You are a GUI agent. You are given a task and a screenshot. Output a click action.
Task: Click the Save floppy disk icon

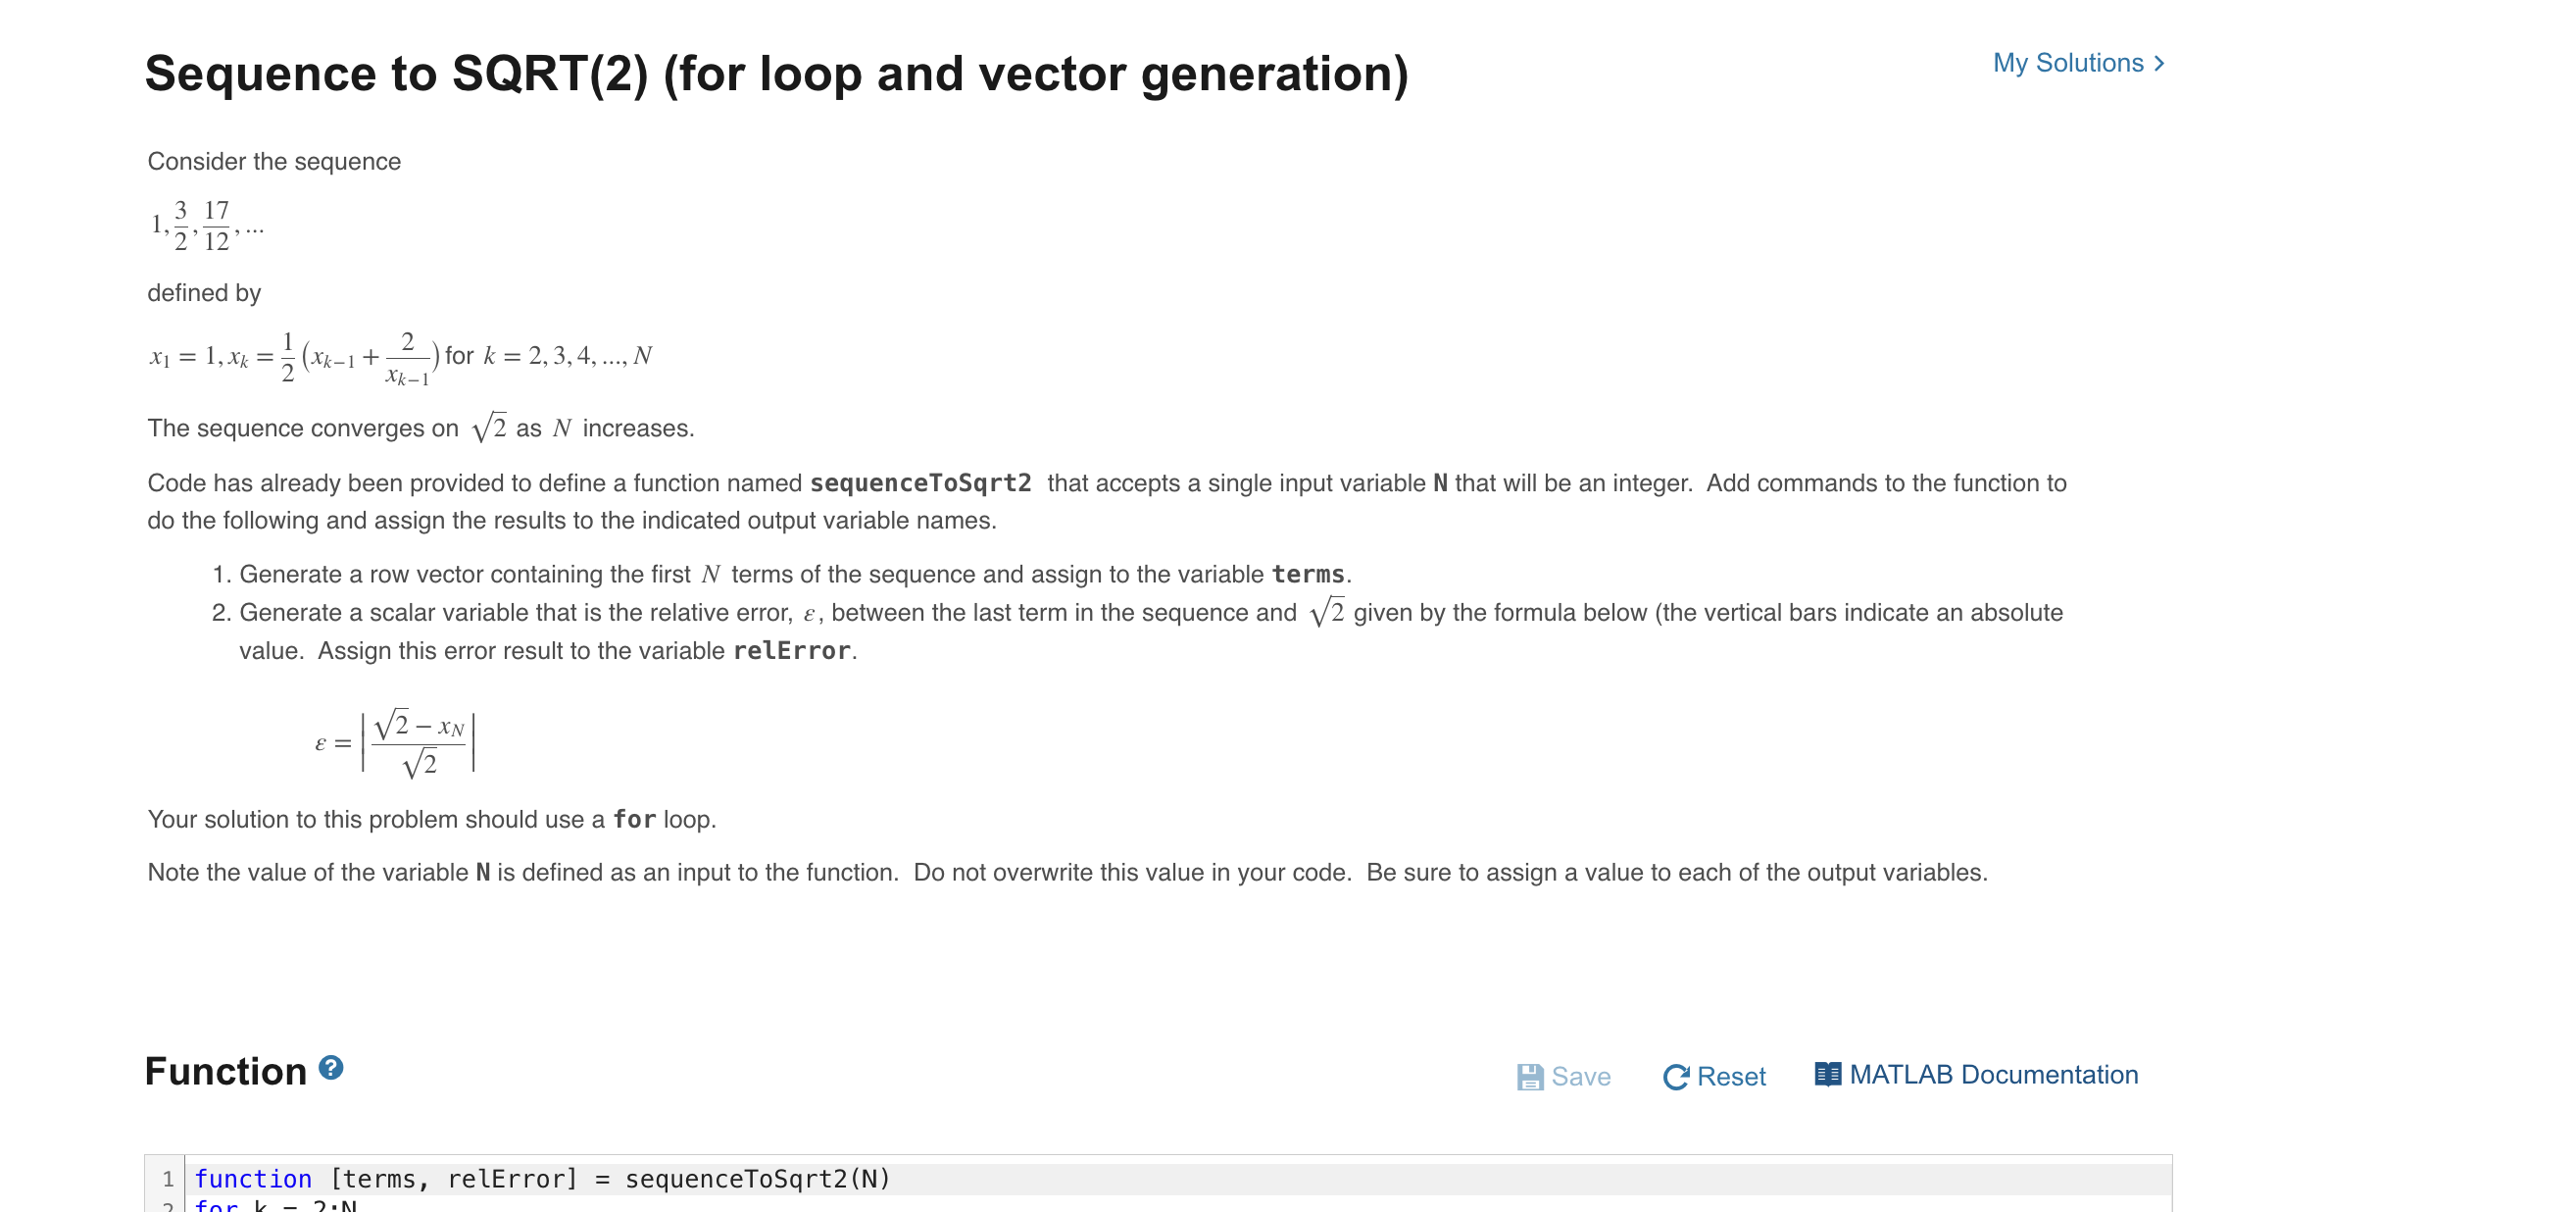pos(1529,1076)
